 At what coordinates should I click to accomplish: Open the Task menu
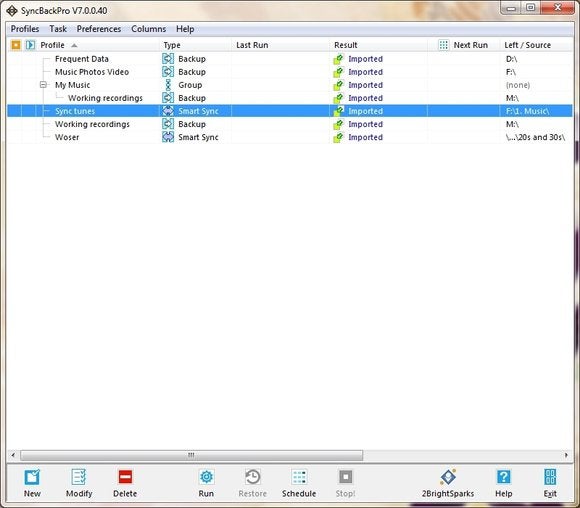pyautogui.click(x=58, y=29)
